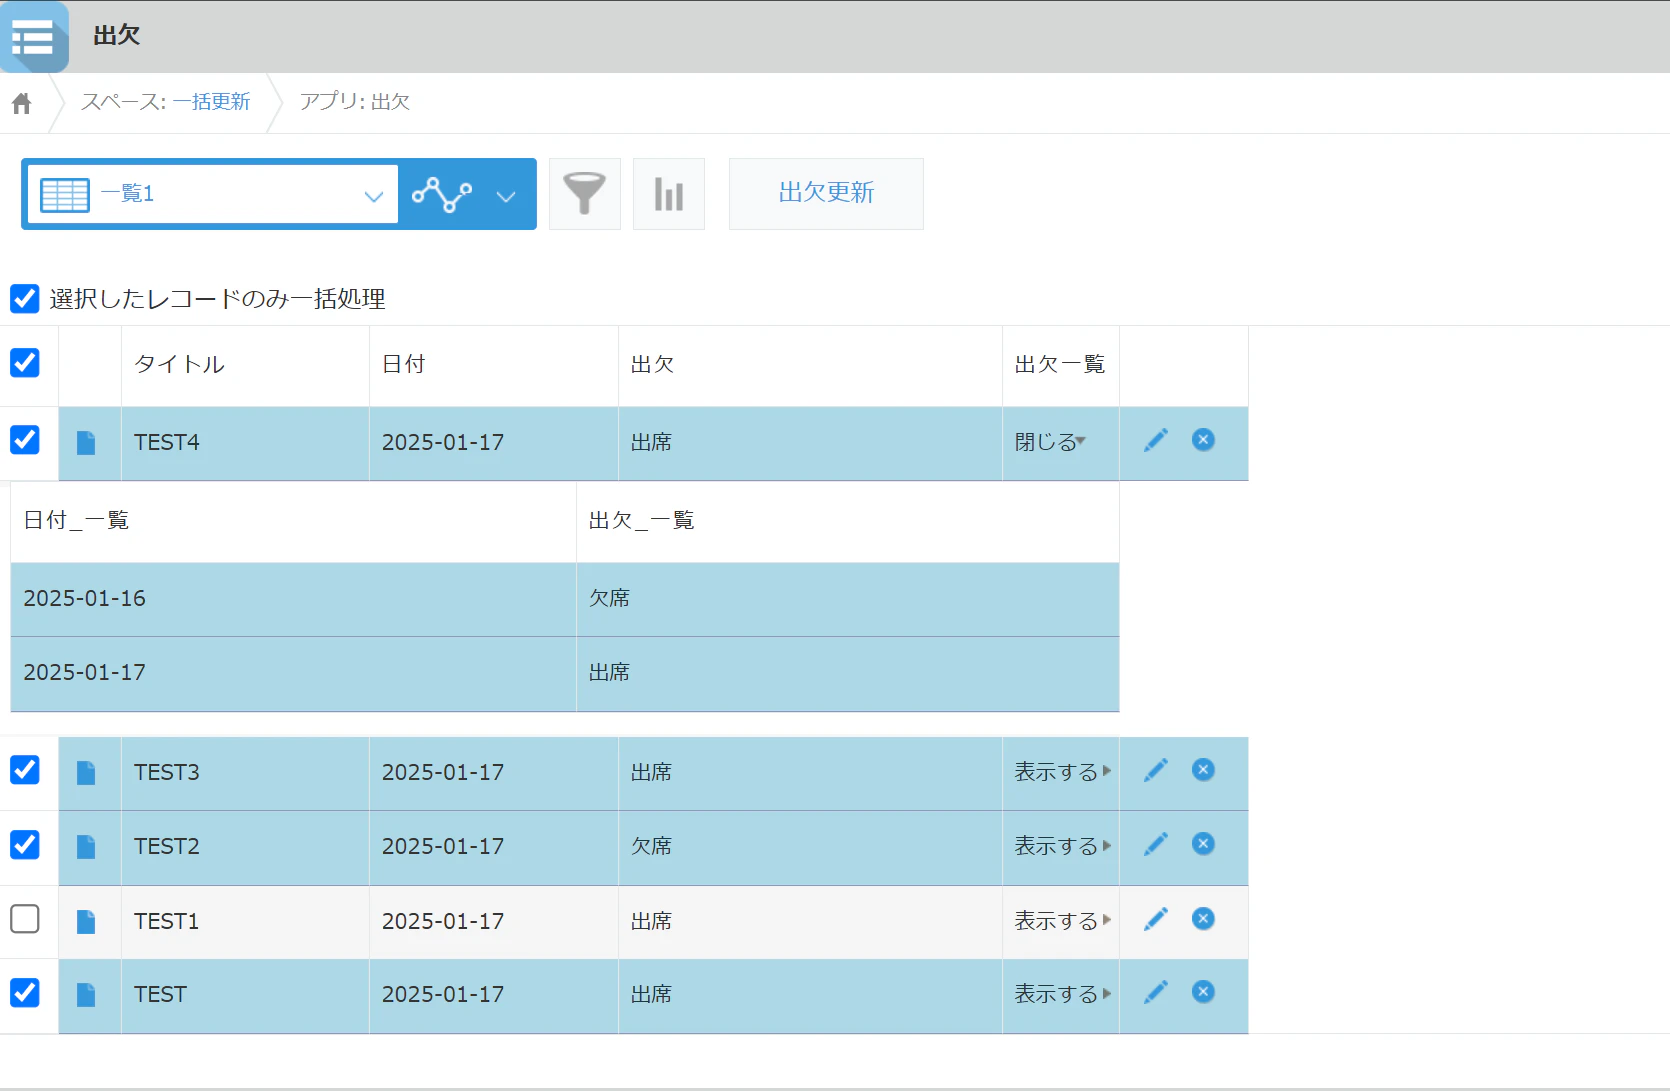Click the 出欠更新 button
The width and height of the screenshot is (1670, 1091).
click(826, 194)
